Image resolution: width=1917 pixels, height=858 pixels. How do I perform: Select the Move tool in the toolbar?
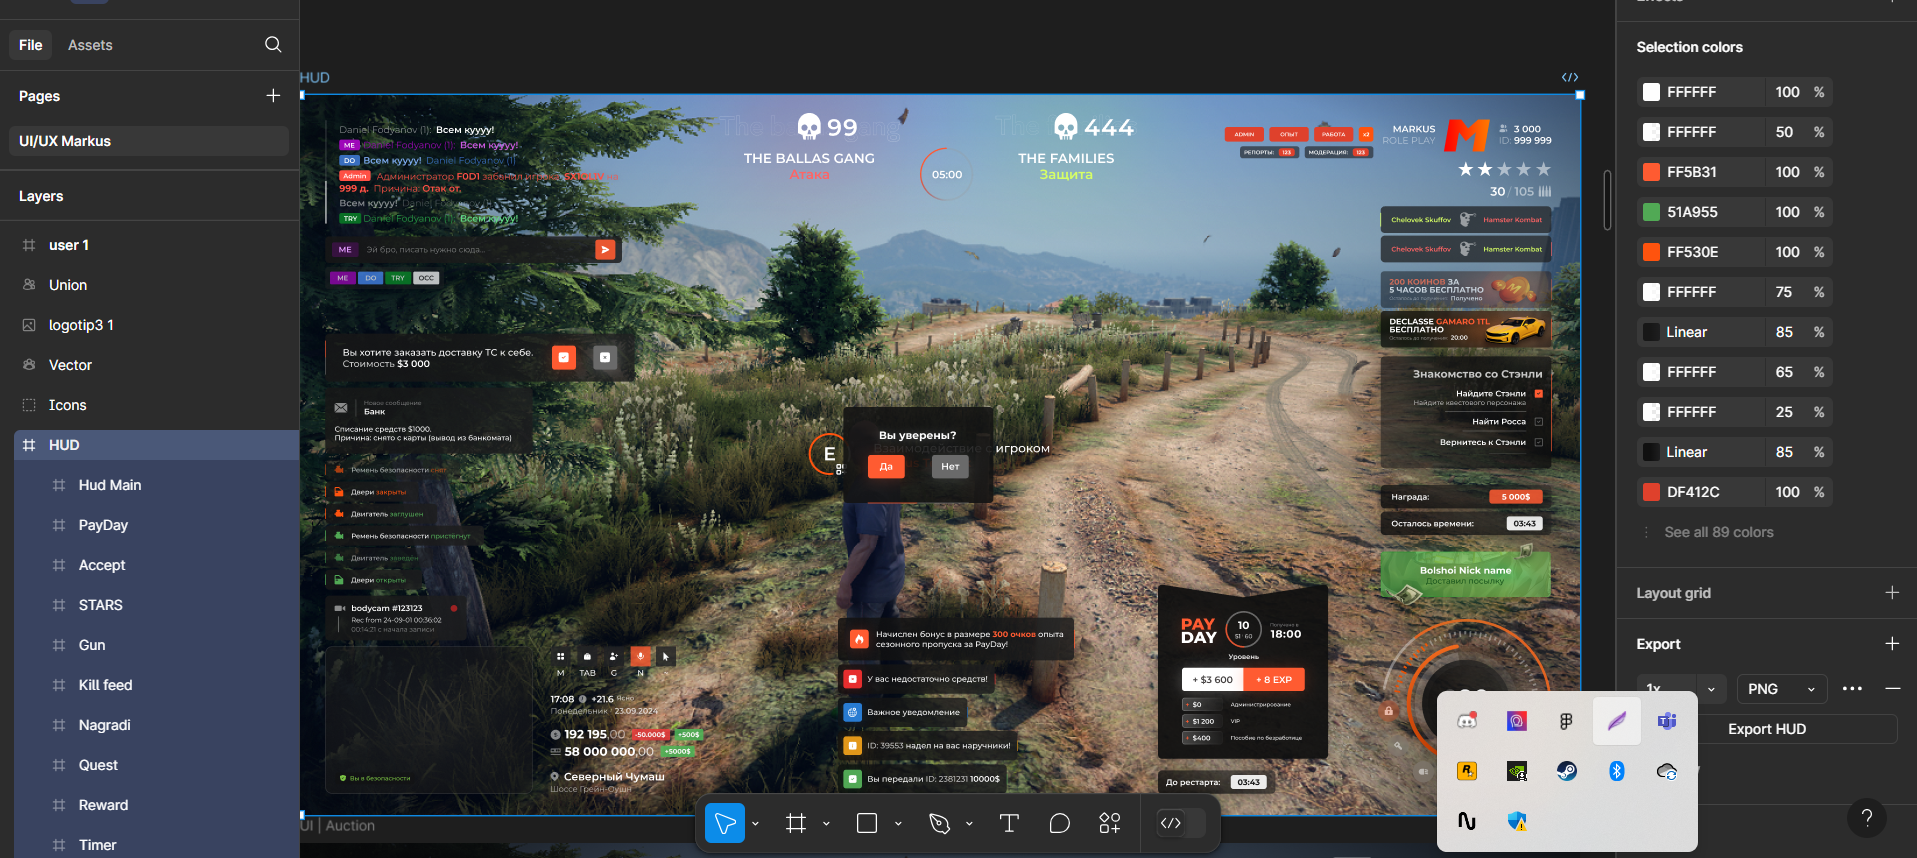click(725, 823)
